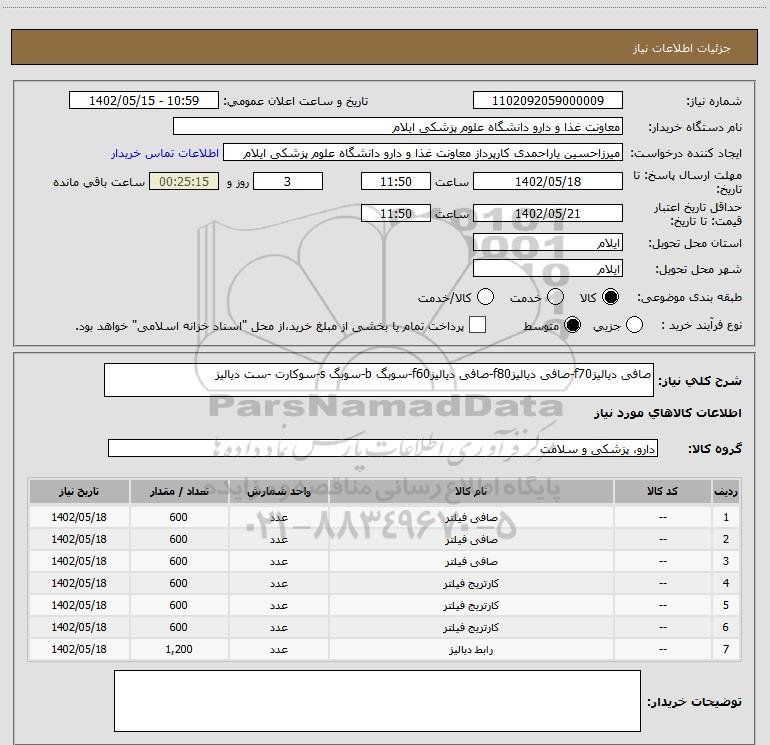The width and height of the screenshot is (770, 745).
Task: Click the واحد شمارش column header
Action: point(278,491)
